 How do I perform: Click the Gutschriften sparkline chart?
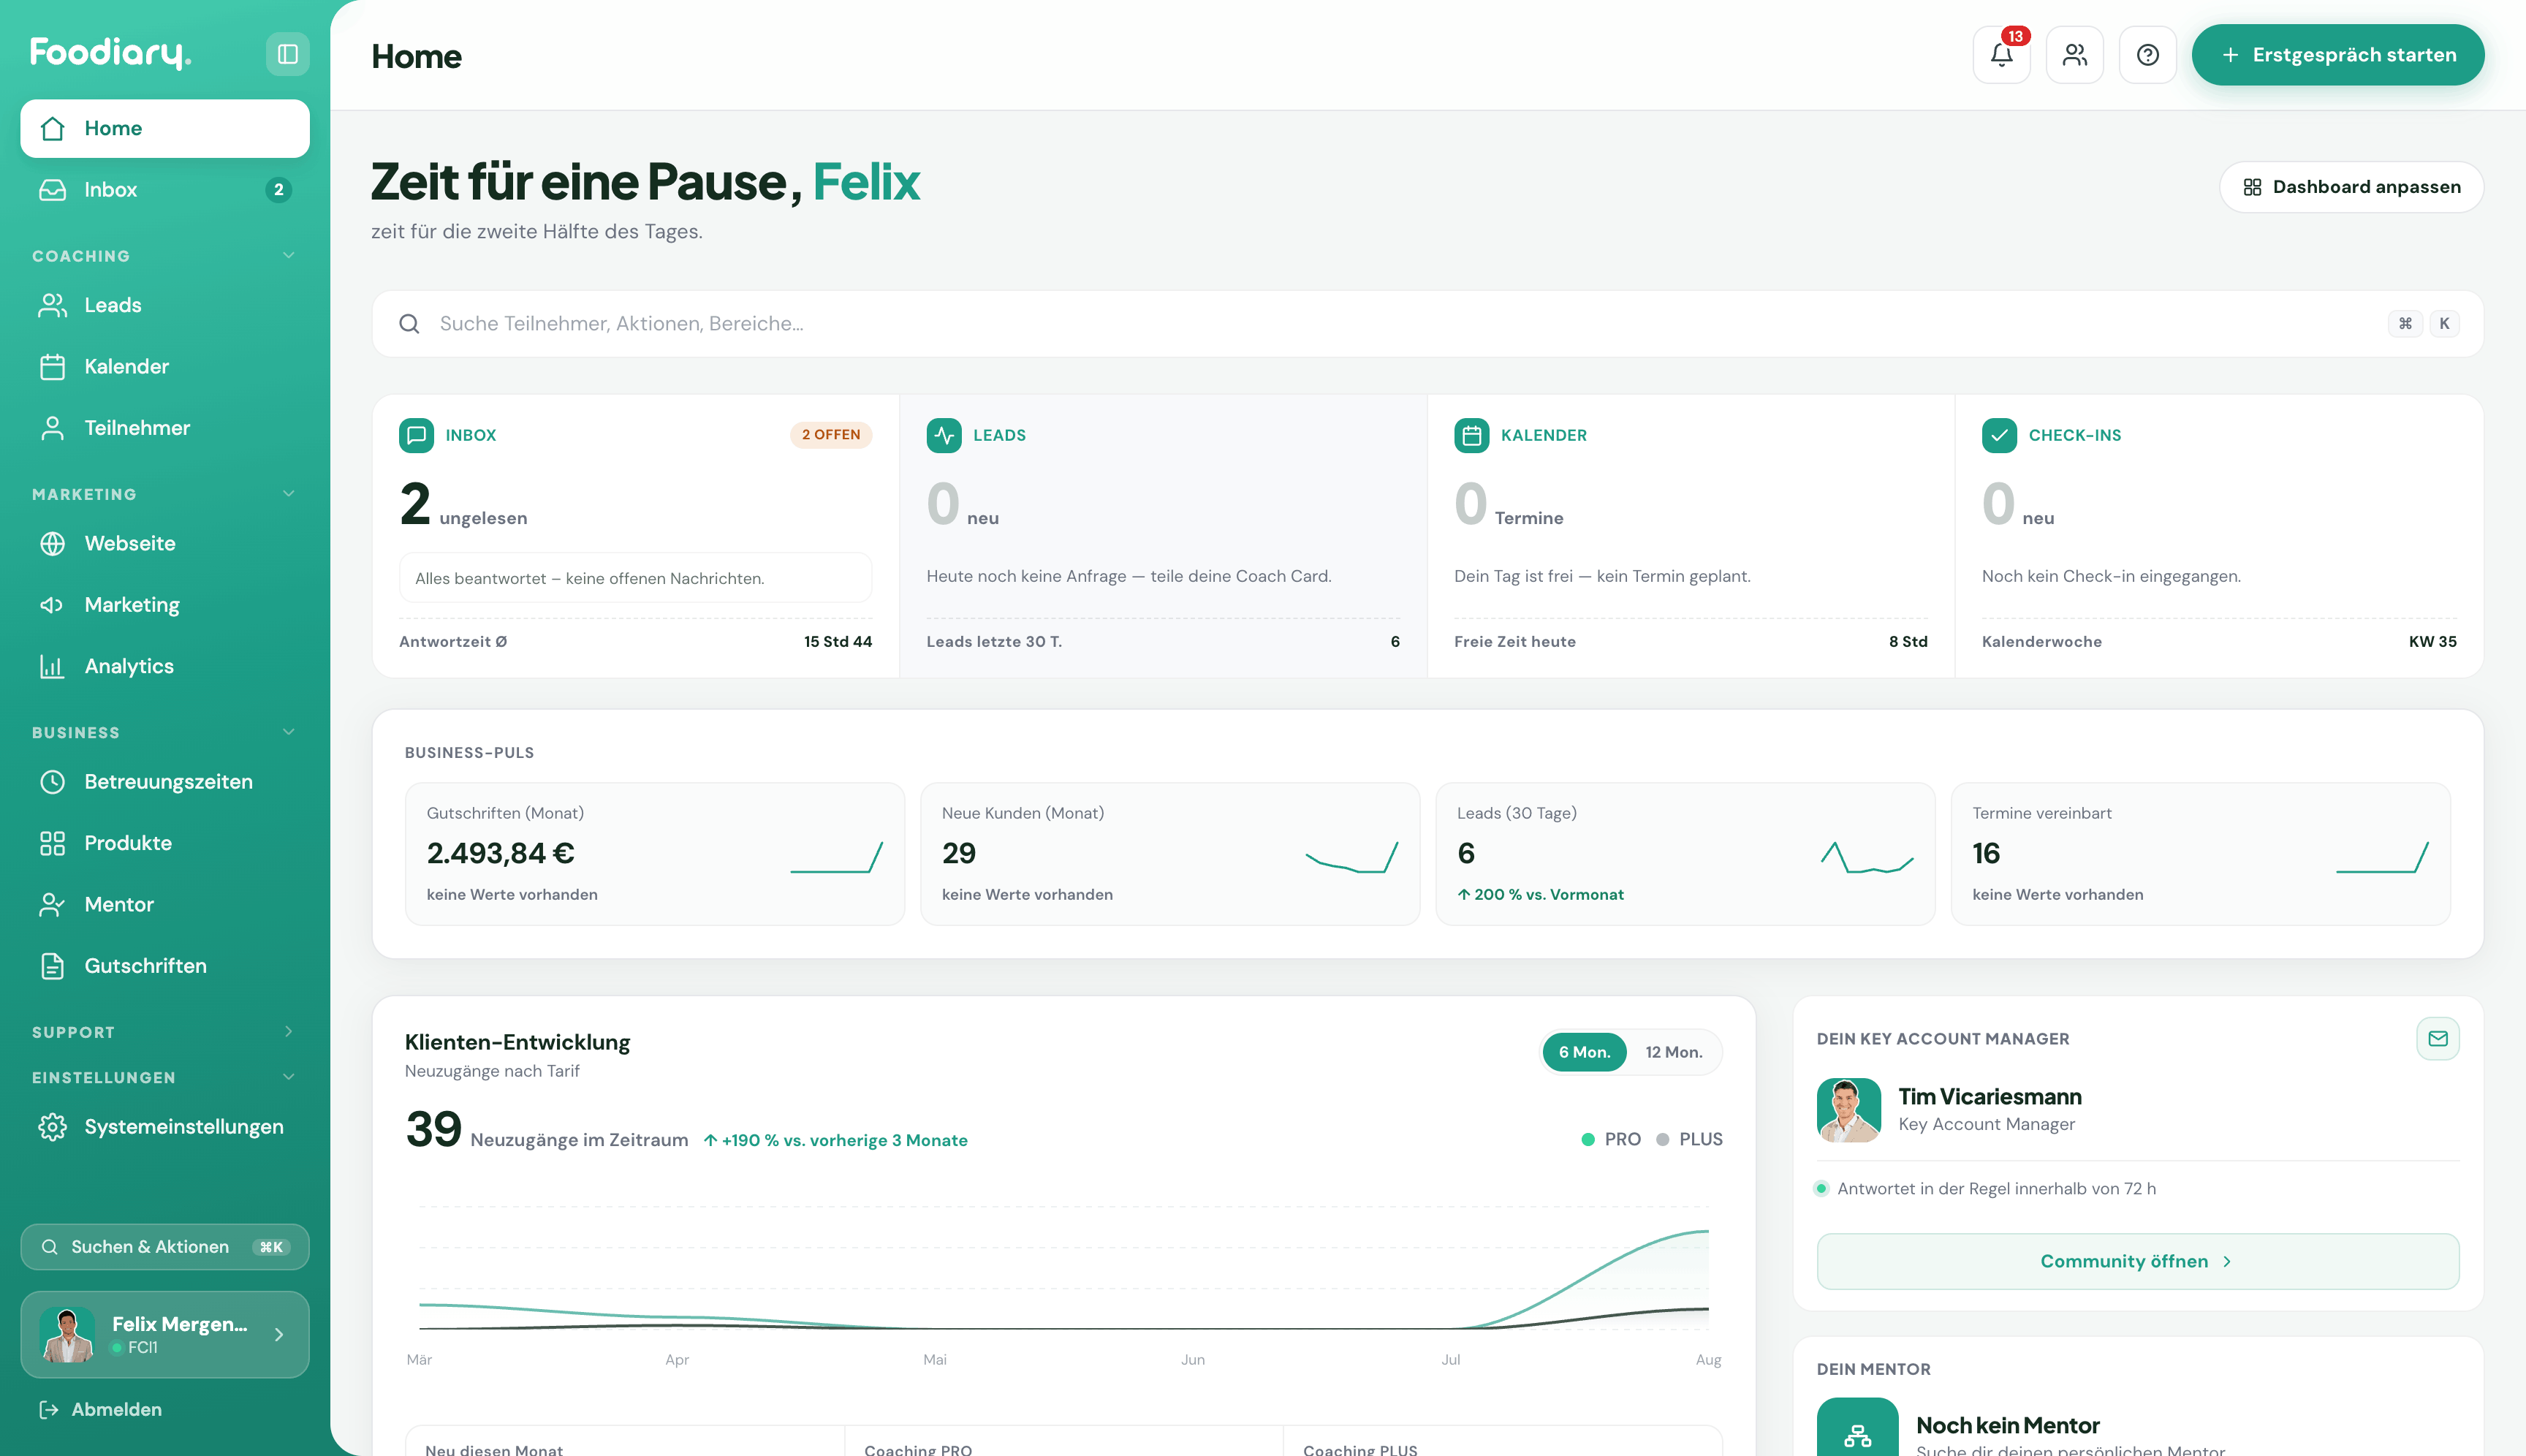pos(836,857)
